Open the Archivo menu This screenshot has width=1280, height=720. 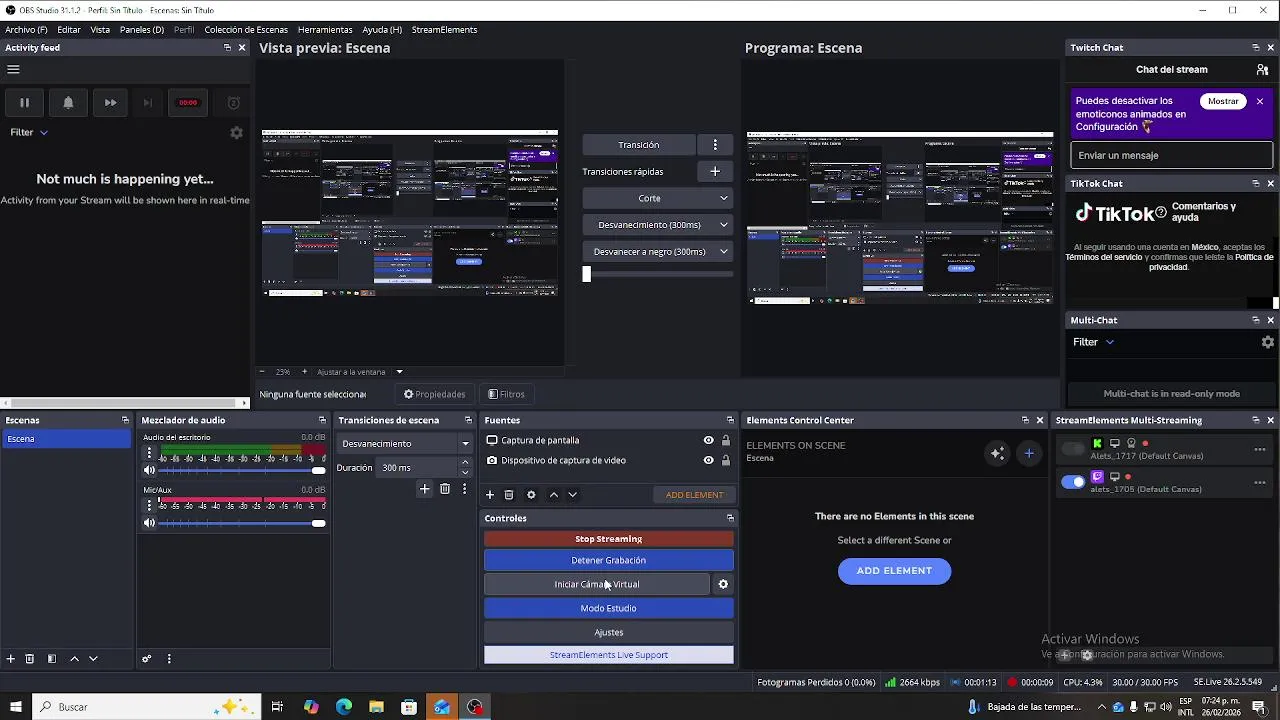click(26, 30)
